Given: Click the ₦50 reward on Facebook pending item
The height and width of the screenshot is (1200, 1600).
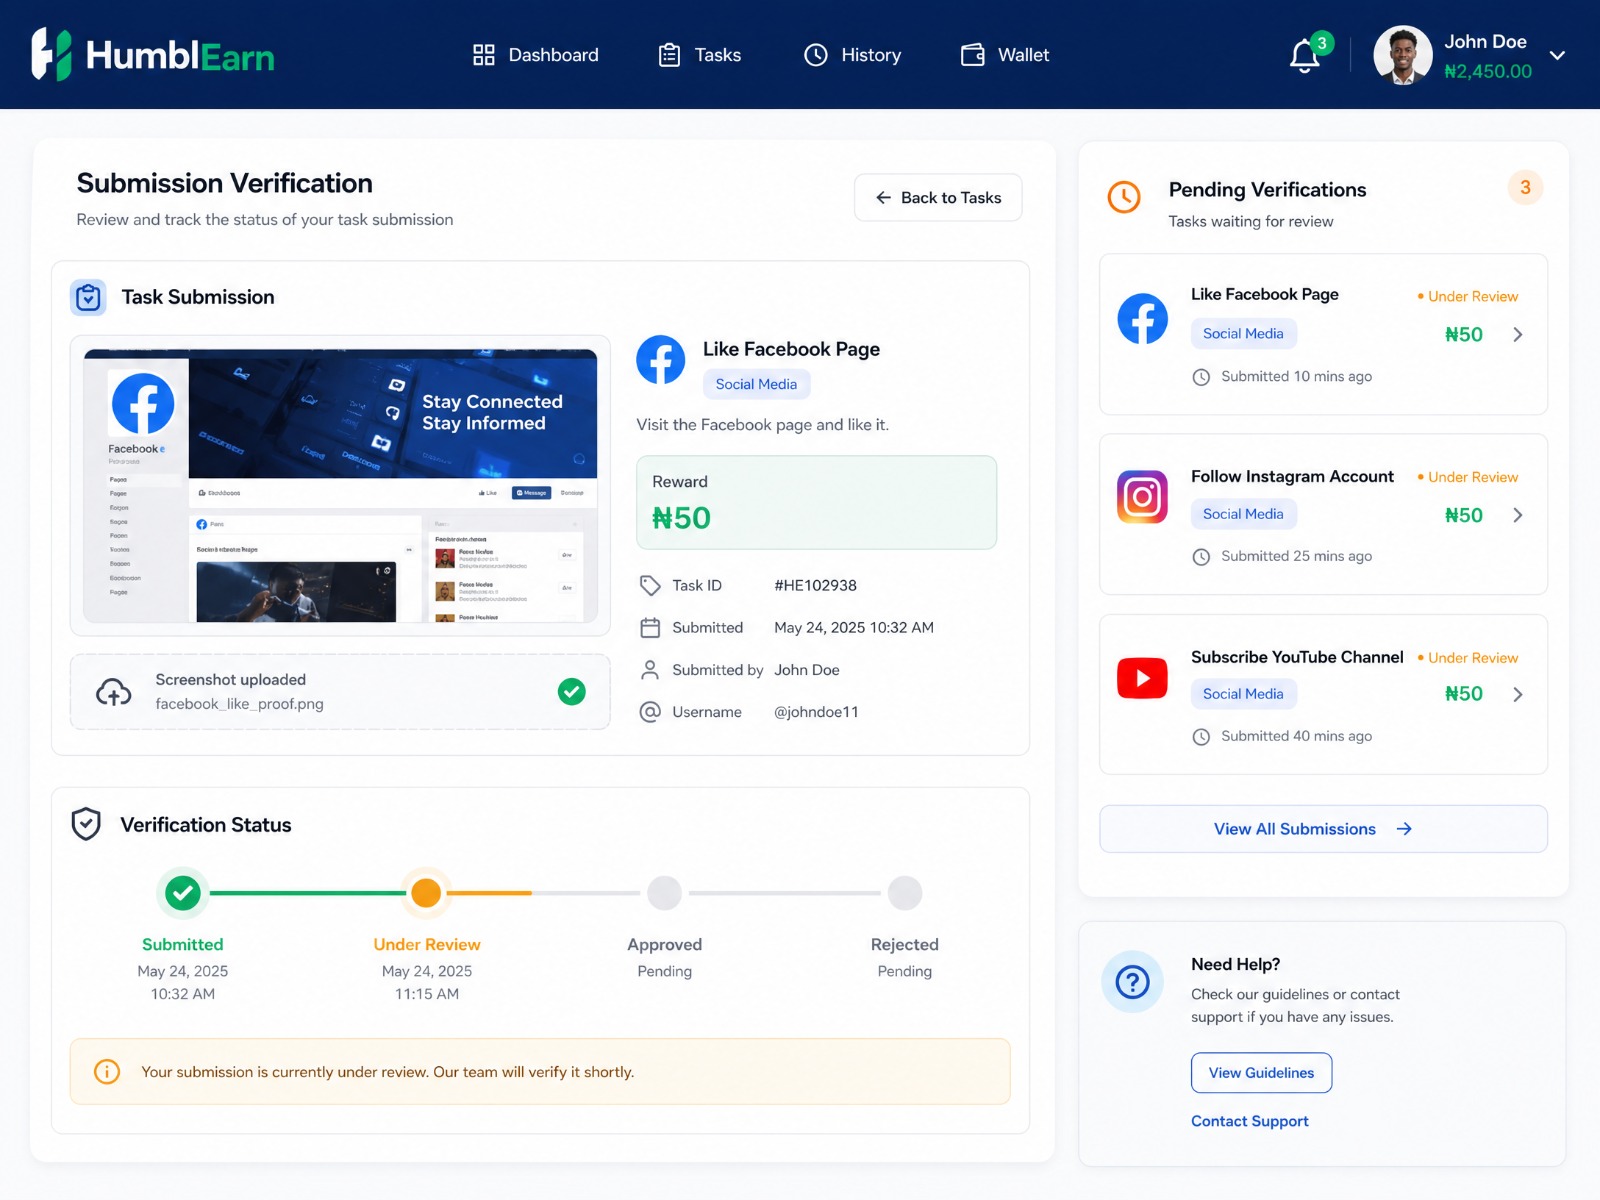Looking at the screenshot, I should tap(1464, 335).
